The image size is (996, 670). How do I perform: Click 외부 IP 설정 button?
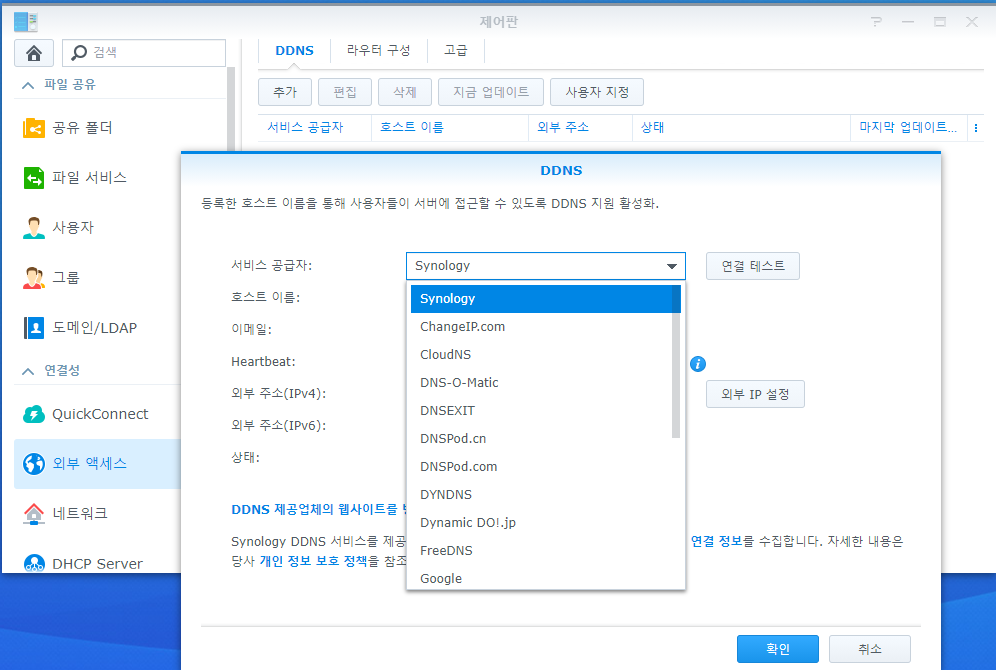click(755, 394)
